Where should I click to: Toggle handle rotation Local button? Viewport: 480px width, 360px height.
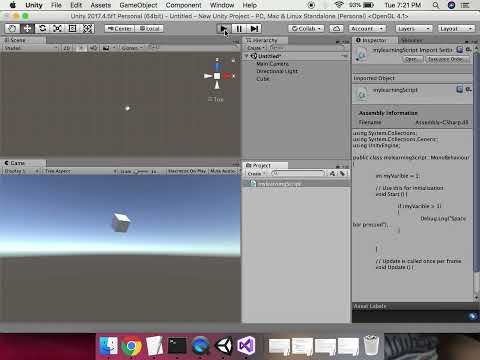tap(149, 29)
